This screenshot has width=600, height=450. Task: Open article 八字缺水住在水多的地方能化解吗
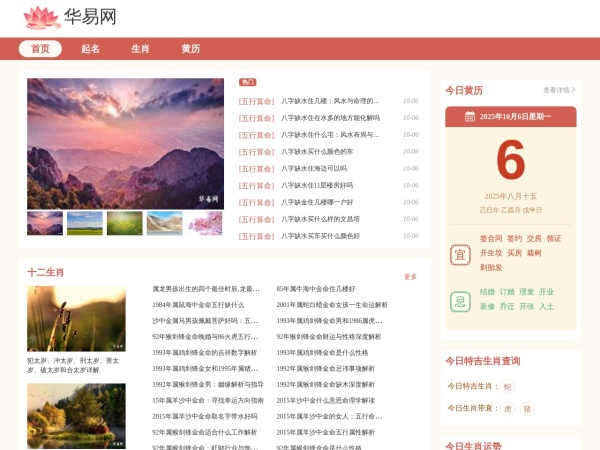pyautogui.click(x=330, y=118)
